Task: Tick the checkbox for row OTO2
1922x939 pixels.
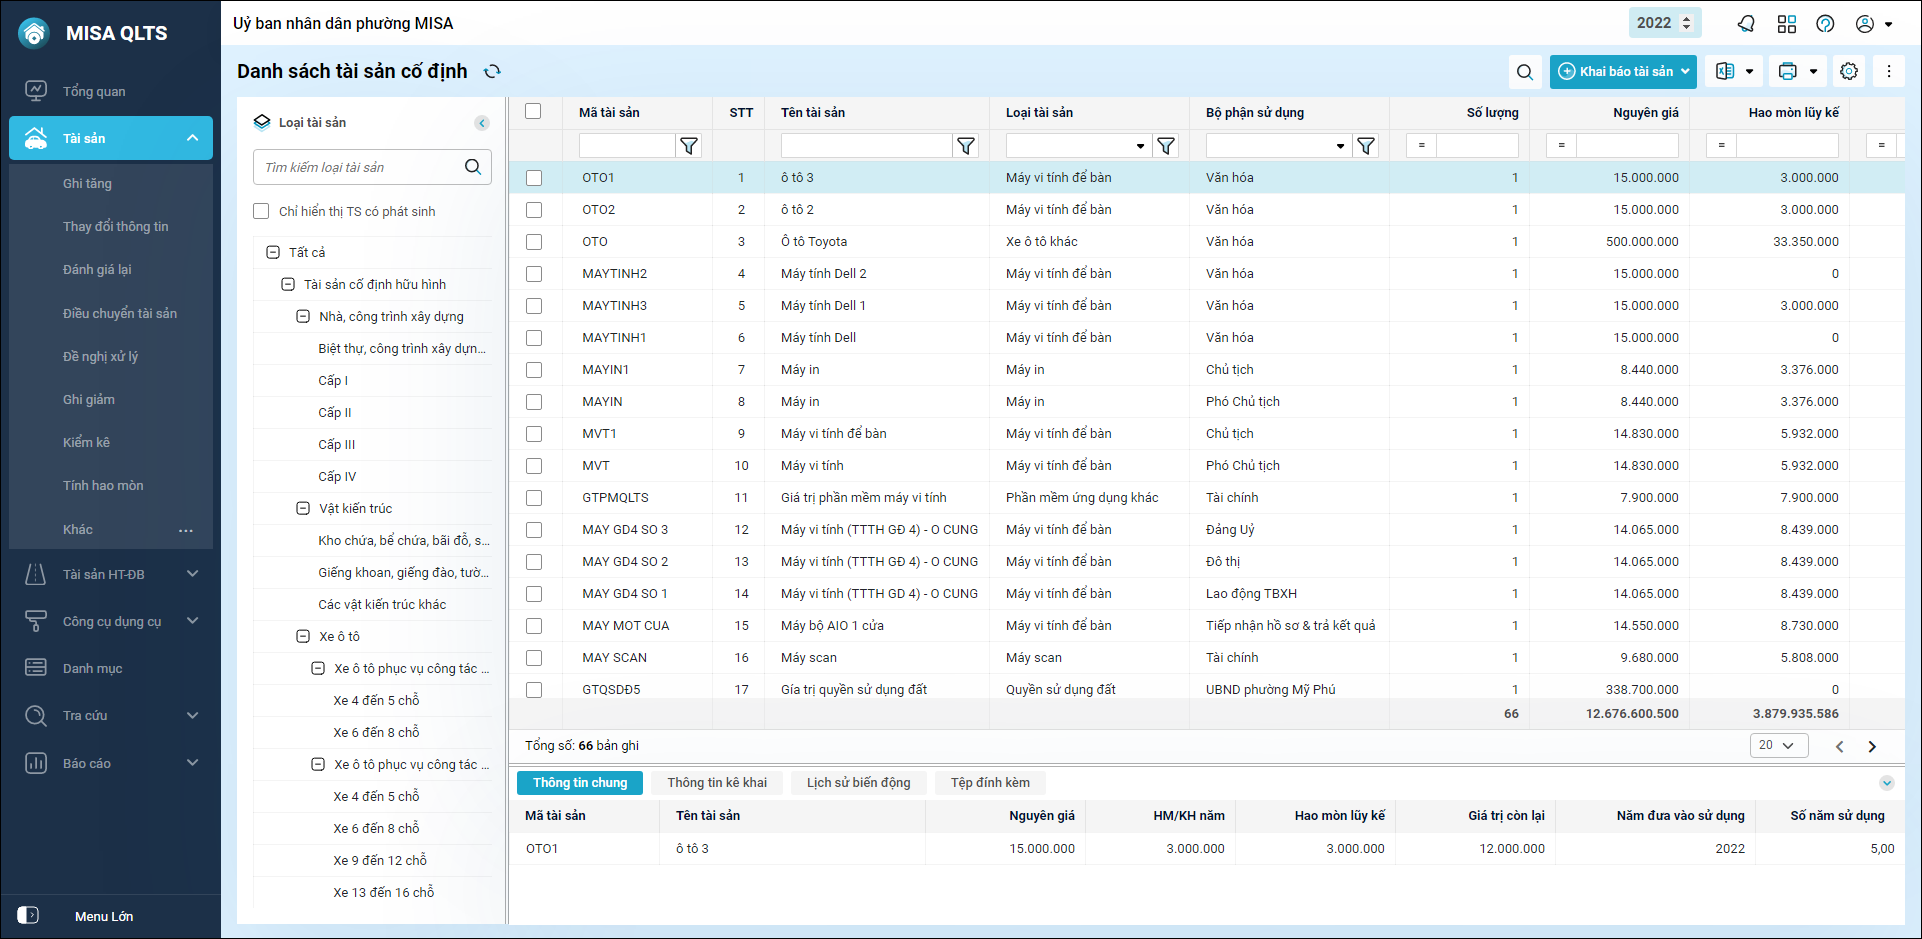Action: (x=534, y=210)
